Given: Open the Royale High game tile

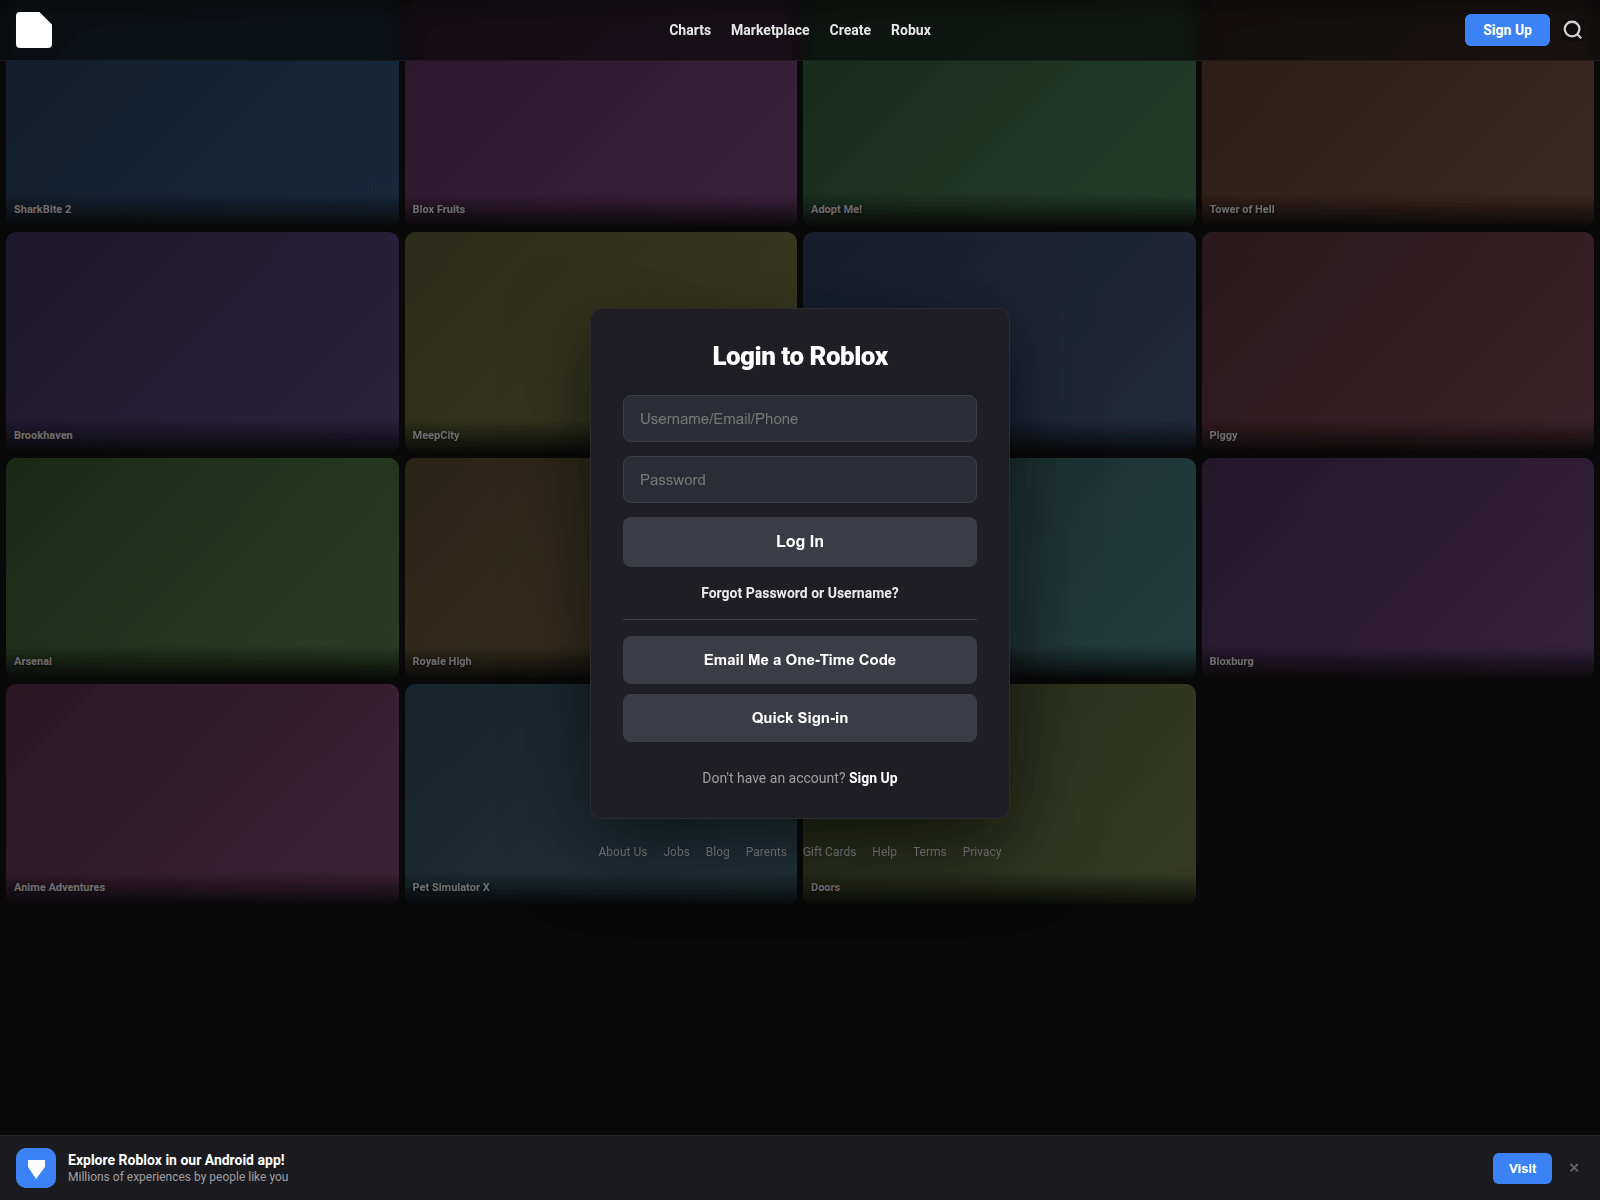Looking at the screenshot, I should [497, 568].
